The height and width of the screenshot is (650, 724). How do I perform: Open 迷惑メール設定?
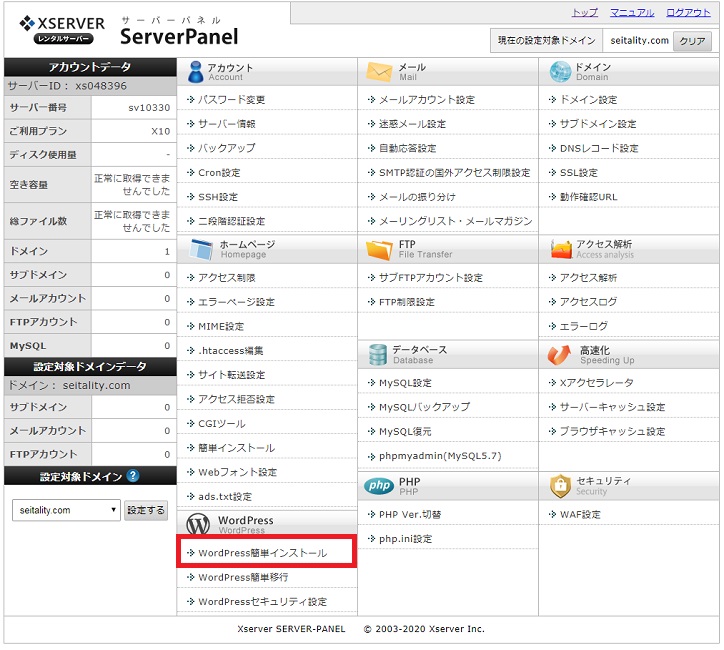[412, 124]
